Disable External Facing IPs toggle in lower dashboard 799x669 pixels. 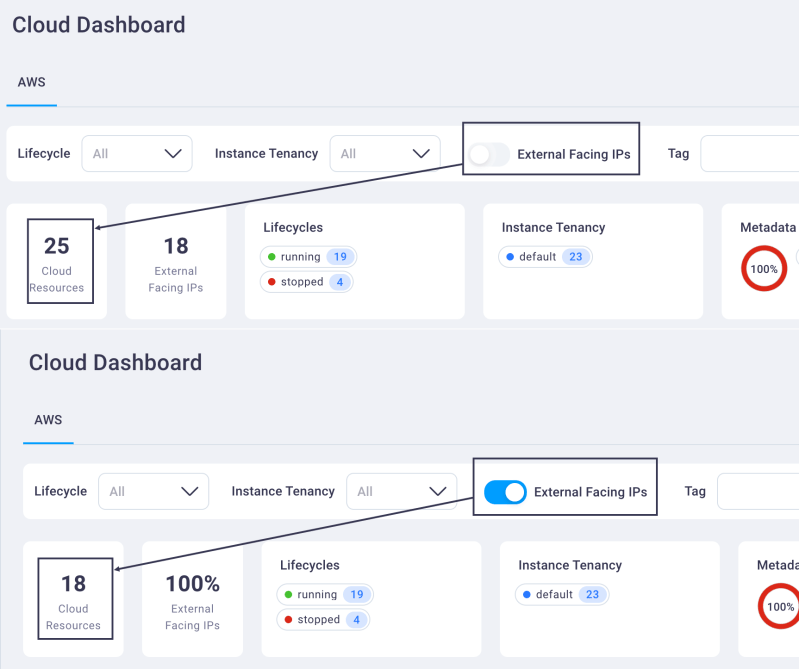(x=505, y=492)
